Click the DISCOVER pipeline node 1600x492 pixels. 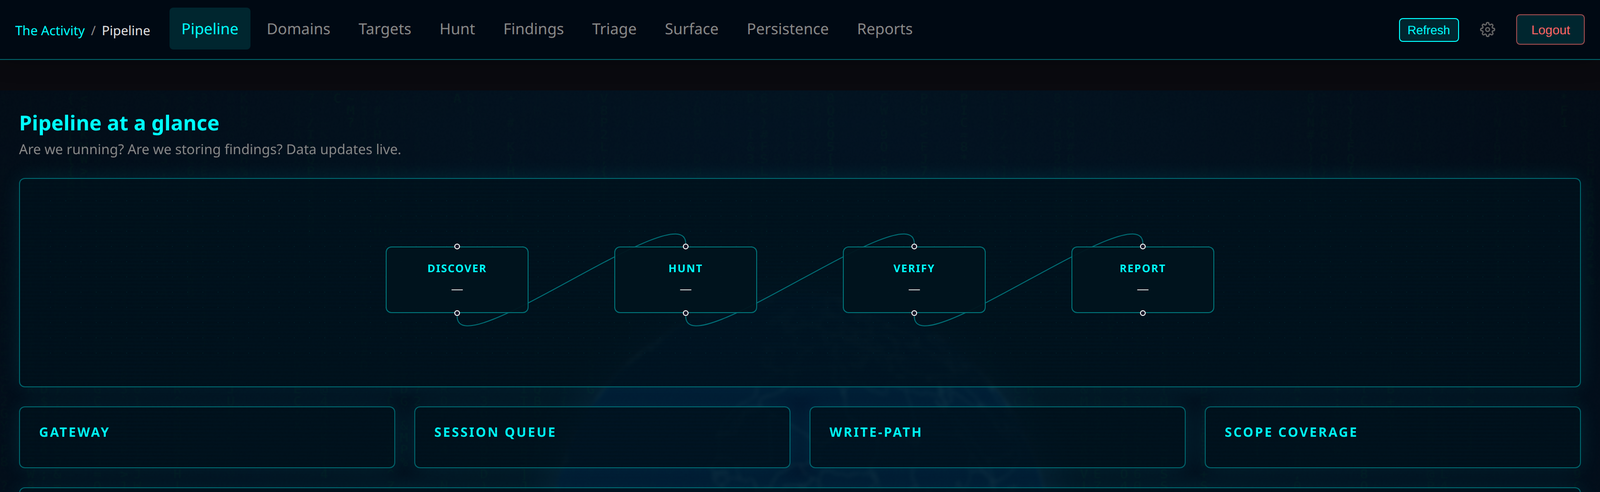(457, 280)
